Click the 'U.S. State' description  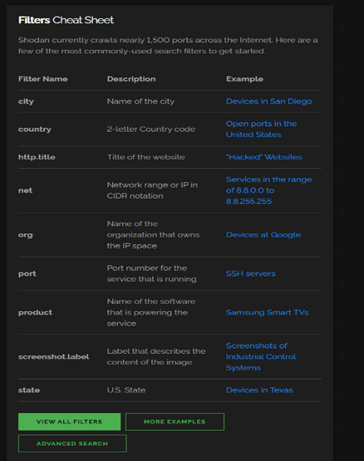[126, 390]
